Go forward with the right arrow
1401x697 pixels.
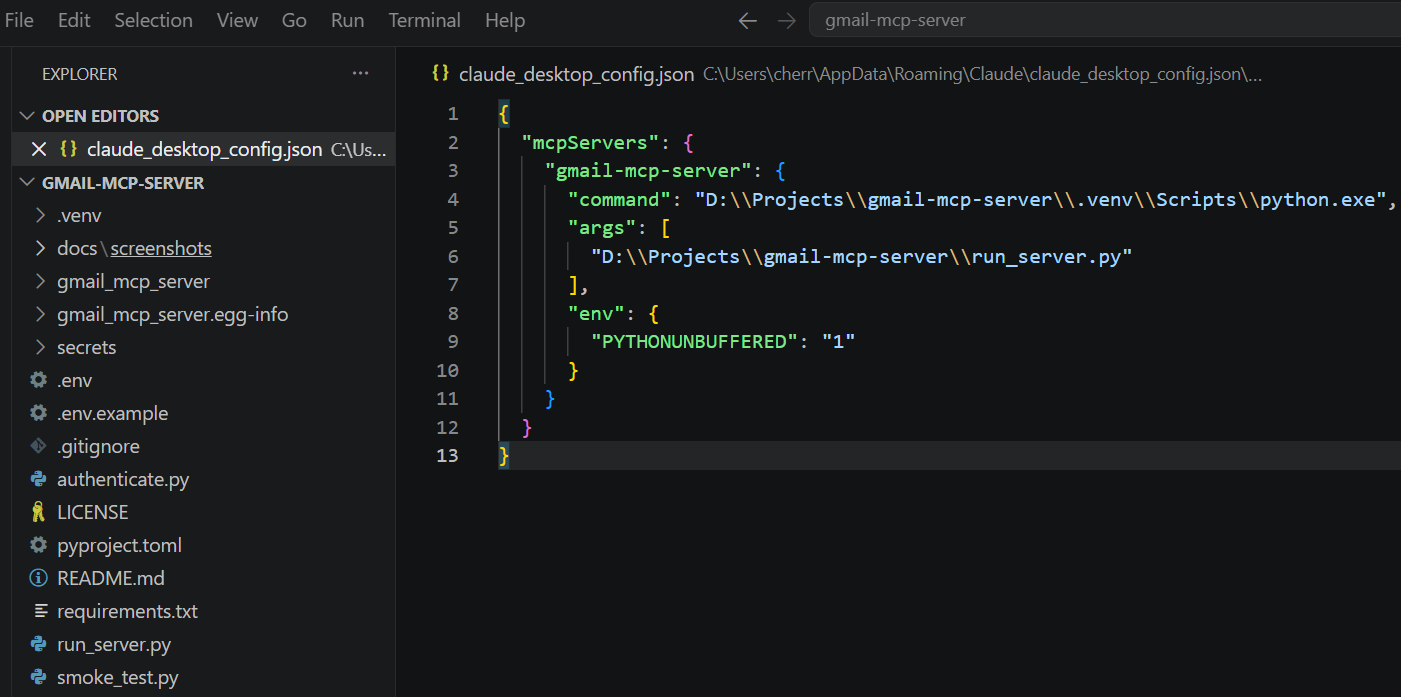click(786, 21)
